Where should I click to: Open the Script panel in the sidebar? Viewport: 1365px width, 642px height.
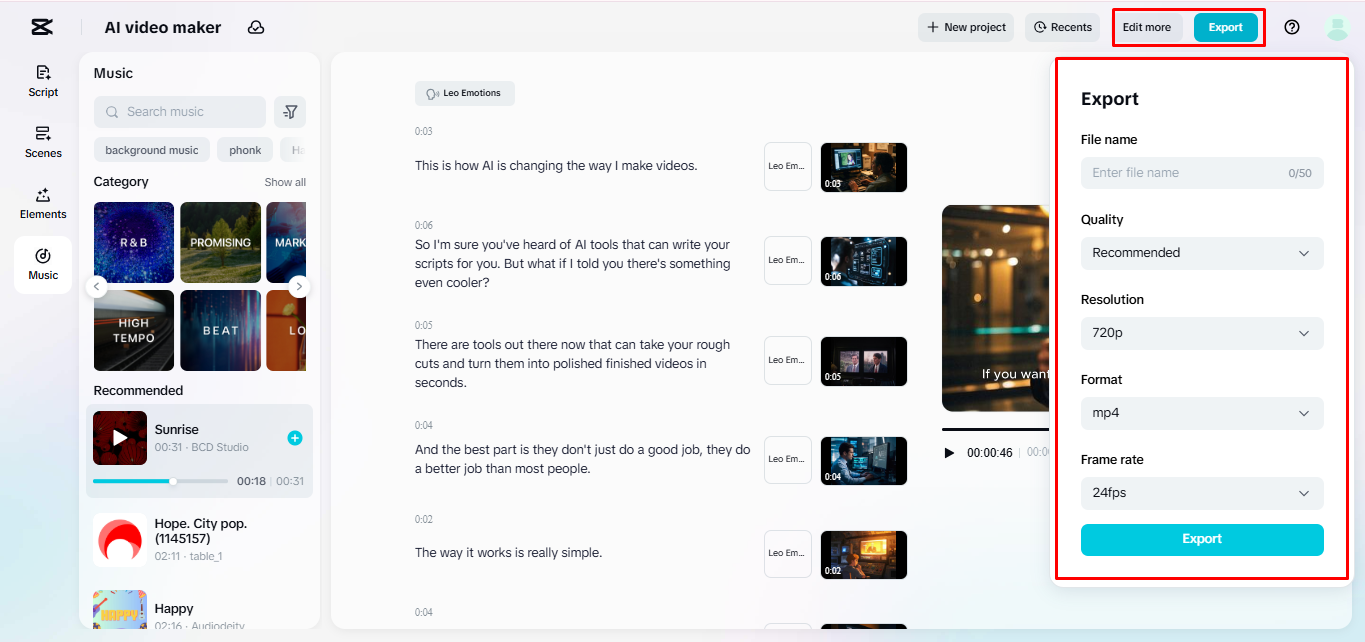point(42,81)
